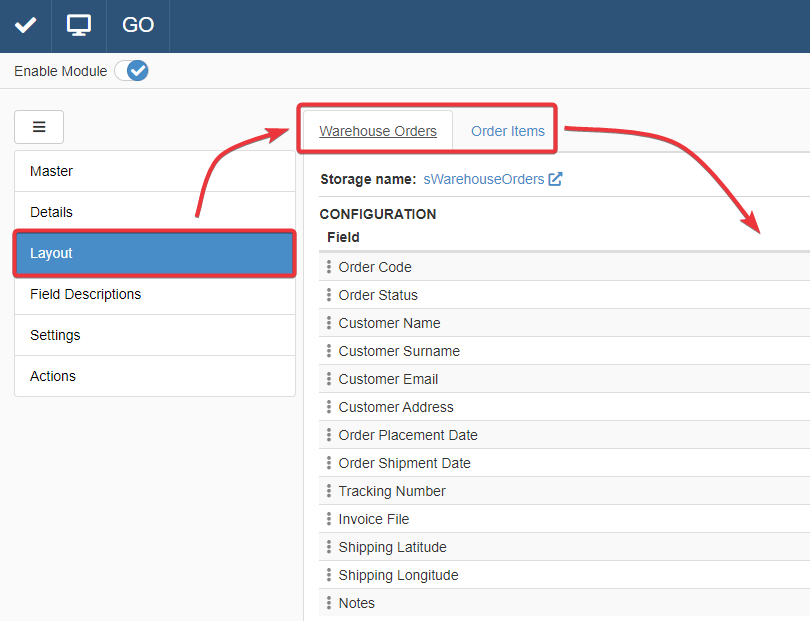810x621 pixels.
Task: Select the Layout menu item
Action: click(x=154, y=253)
